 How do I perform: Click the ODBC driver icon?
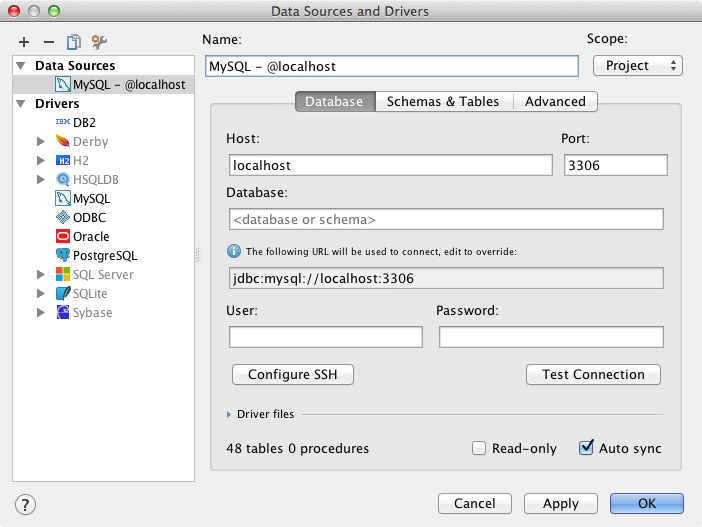pyautogui.click(x=63, y=217)
